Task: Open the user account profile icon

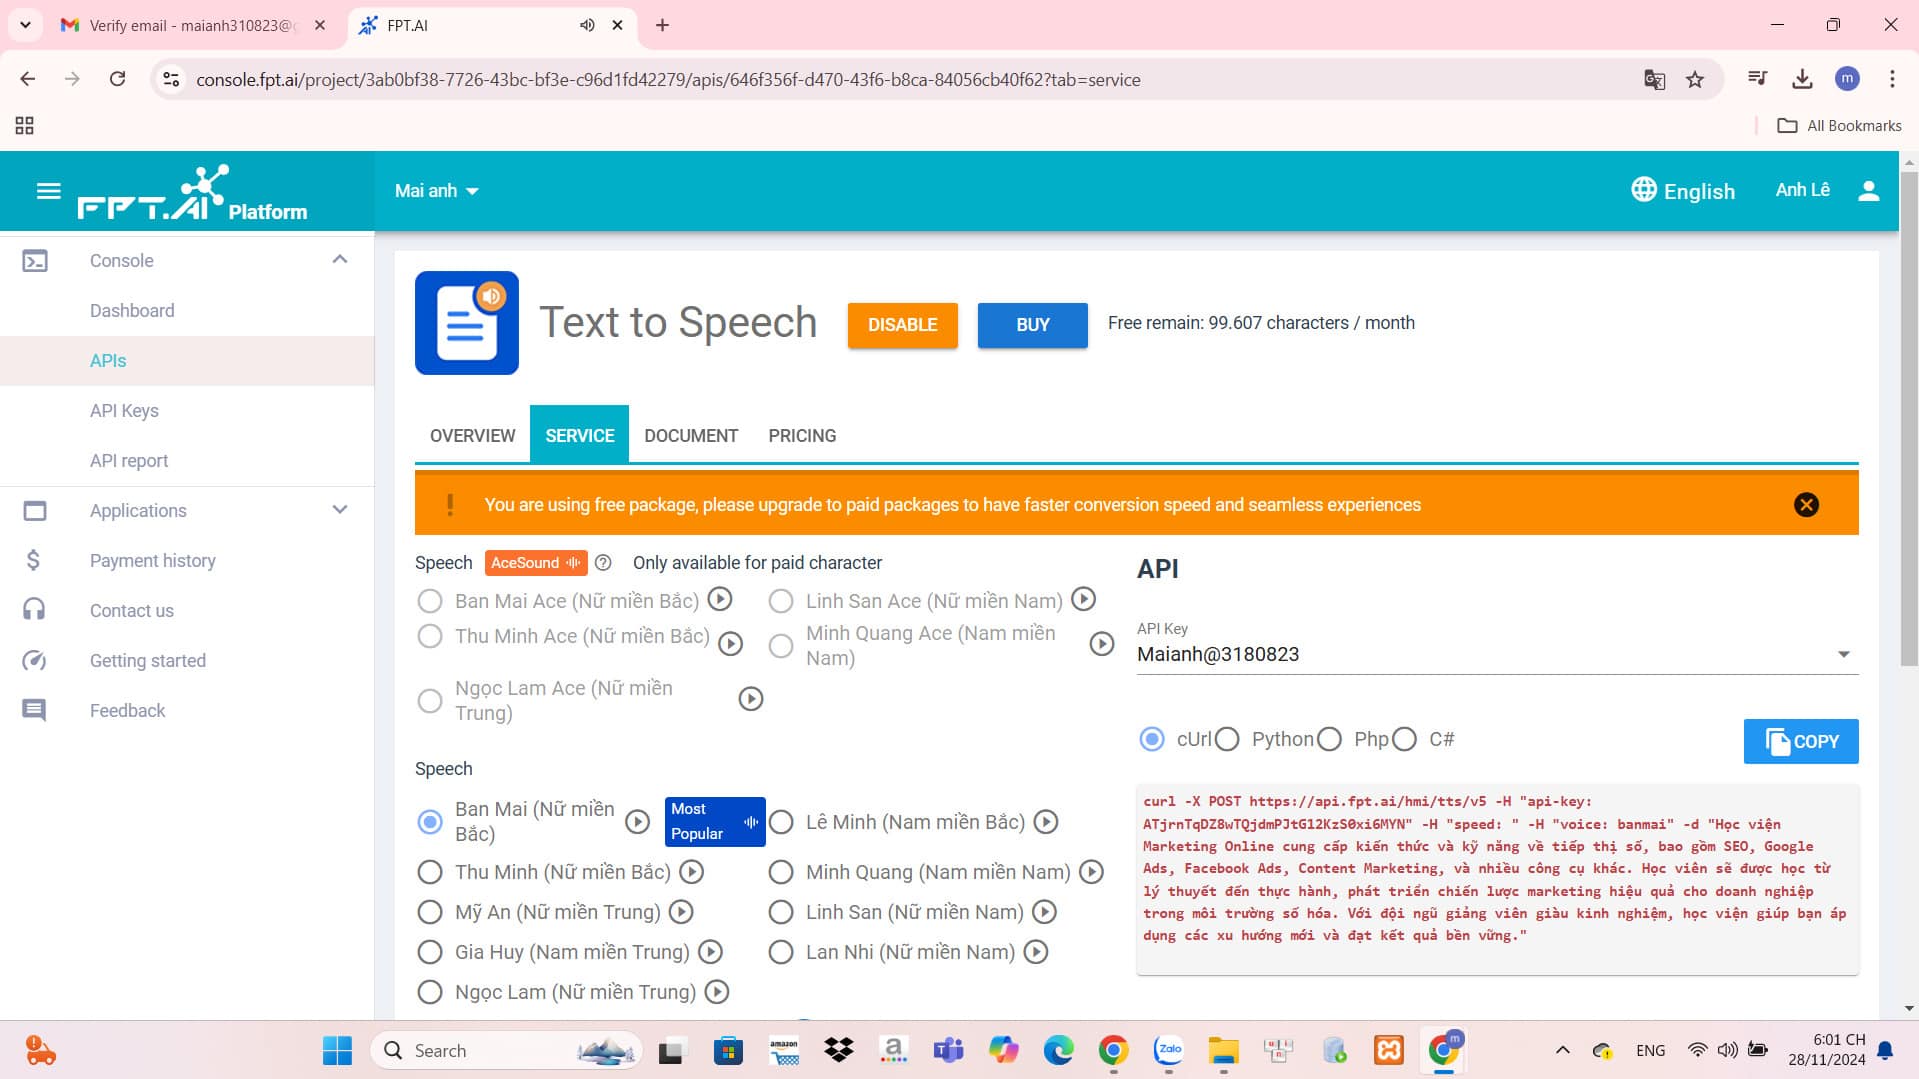Action: (x=1868, y=190)
